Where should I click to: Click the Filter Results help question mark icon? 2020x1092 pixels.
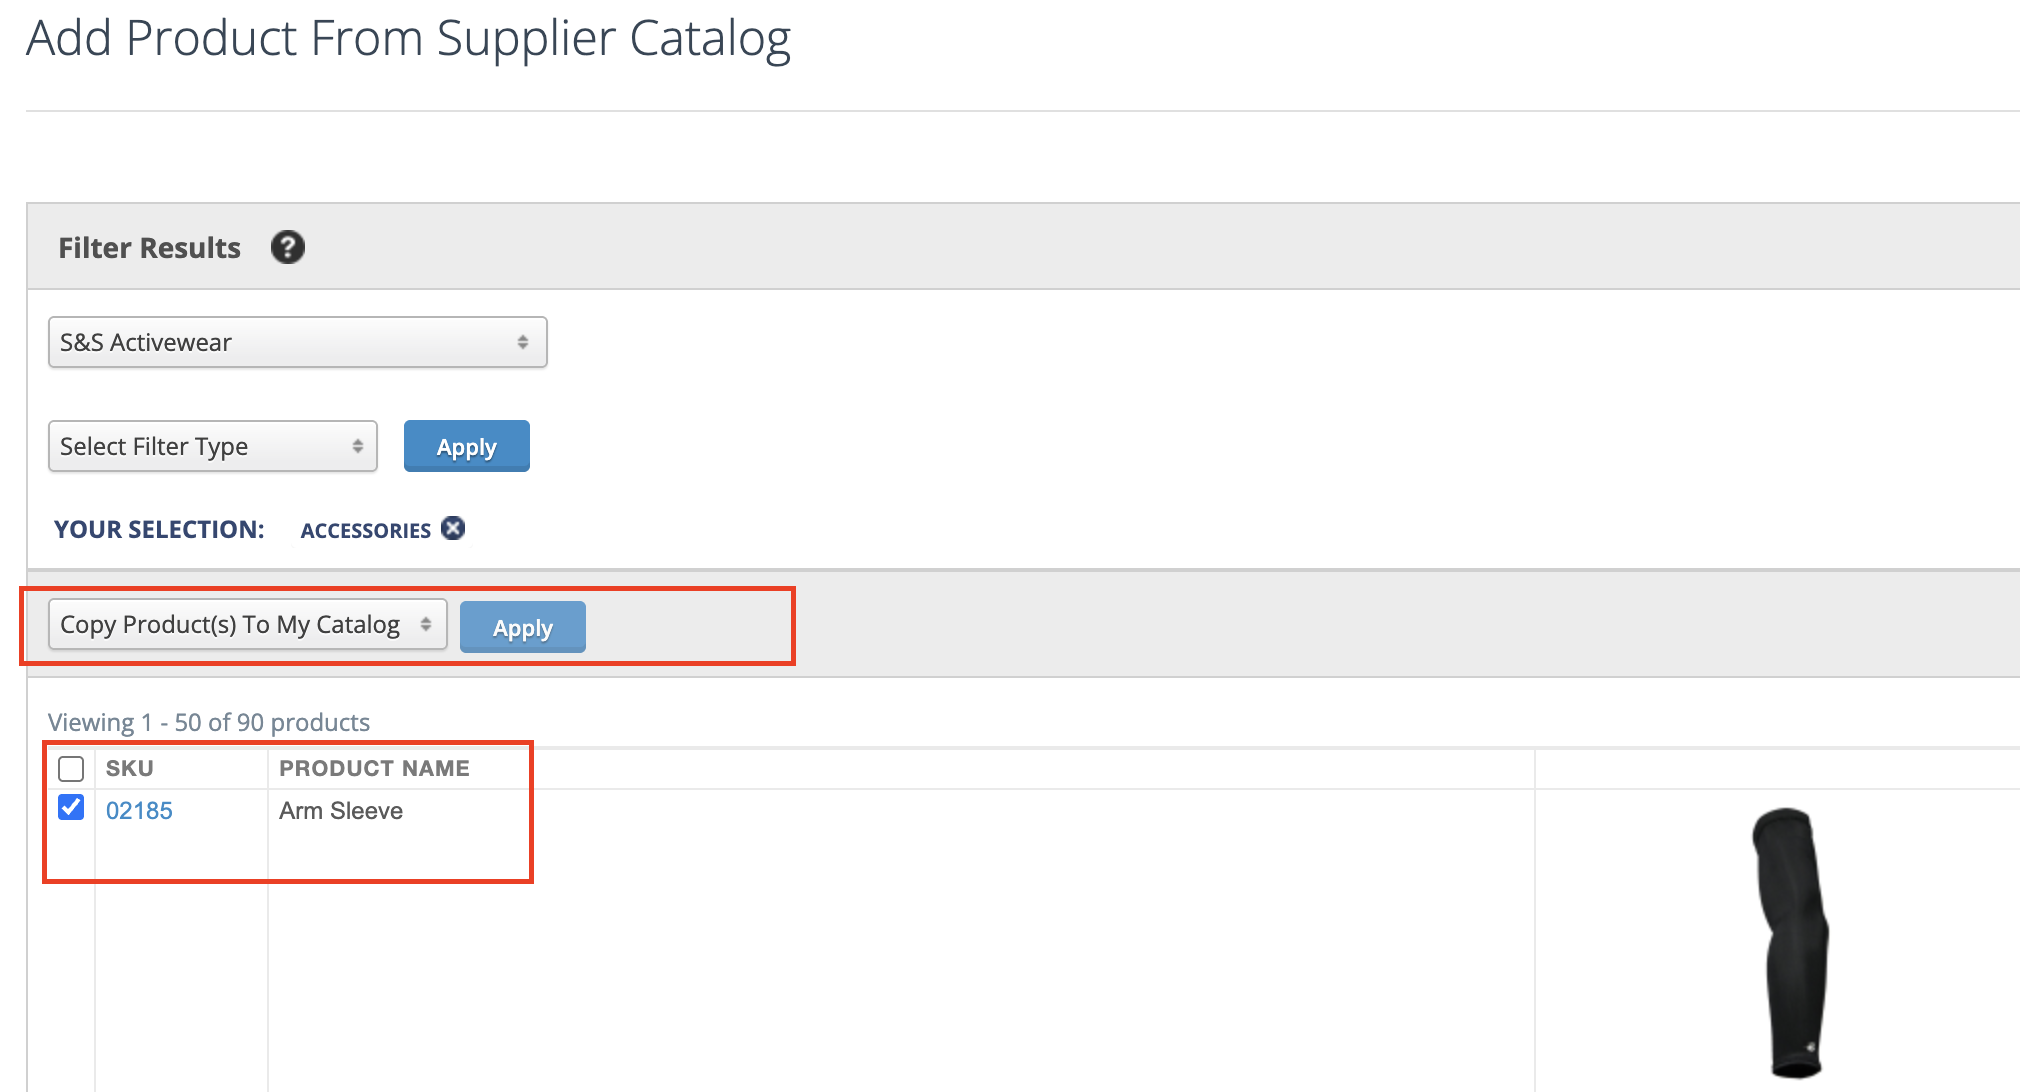288,247
